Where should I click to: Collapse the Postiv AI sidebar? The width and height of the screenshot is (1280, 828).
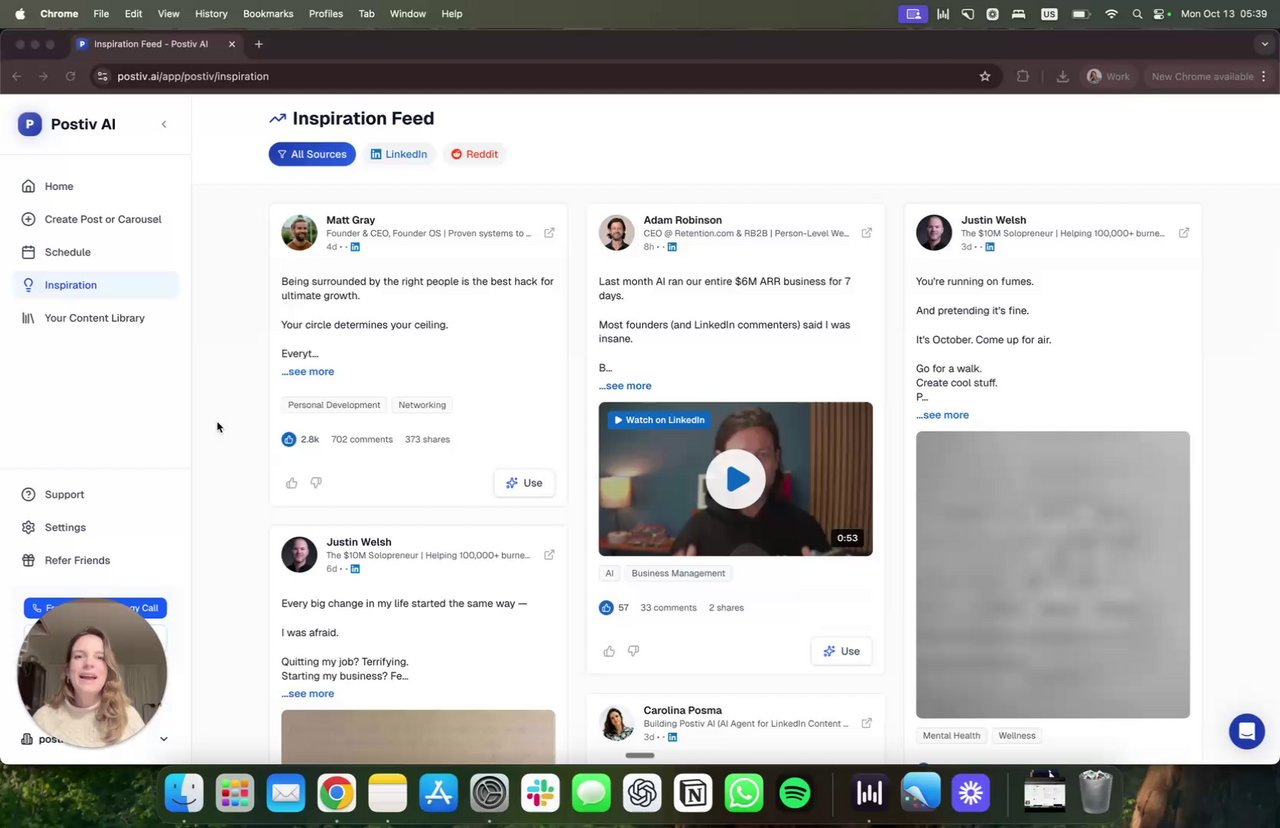point(164,124)
